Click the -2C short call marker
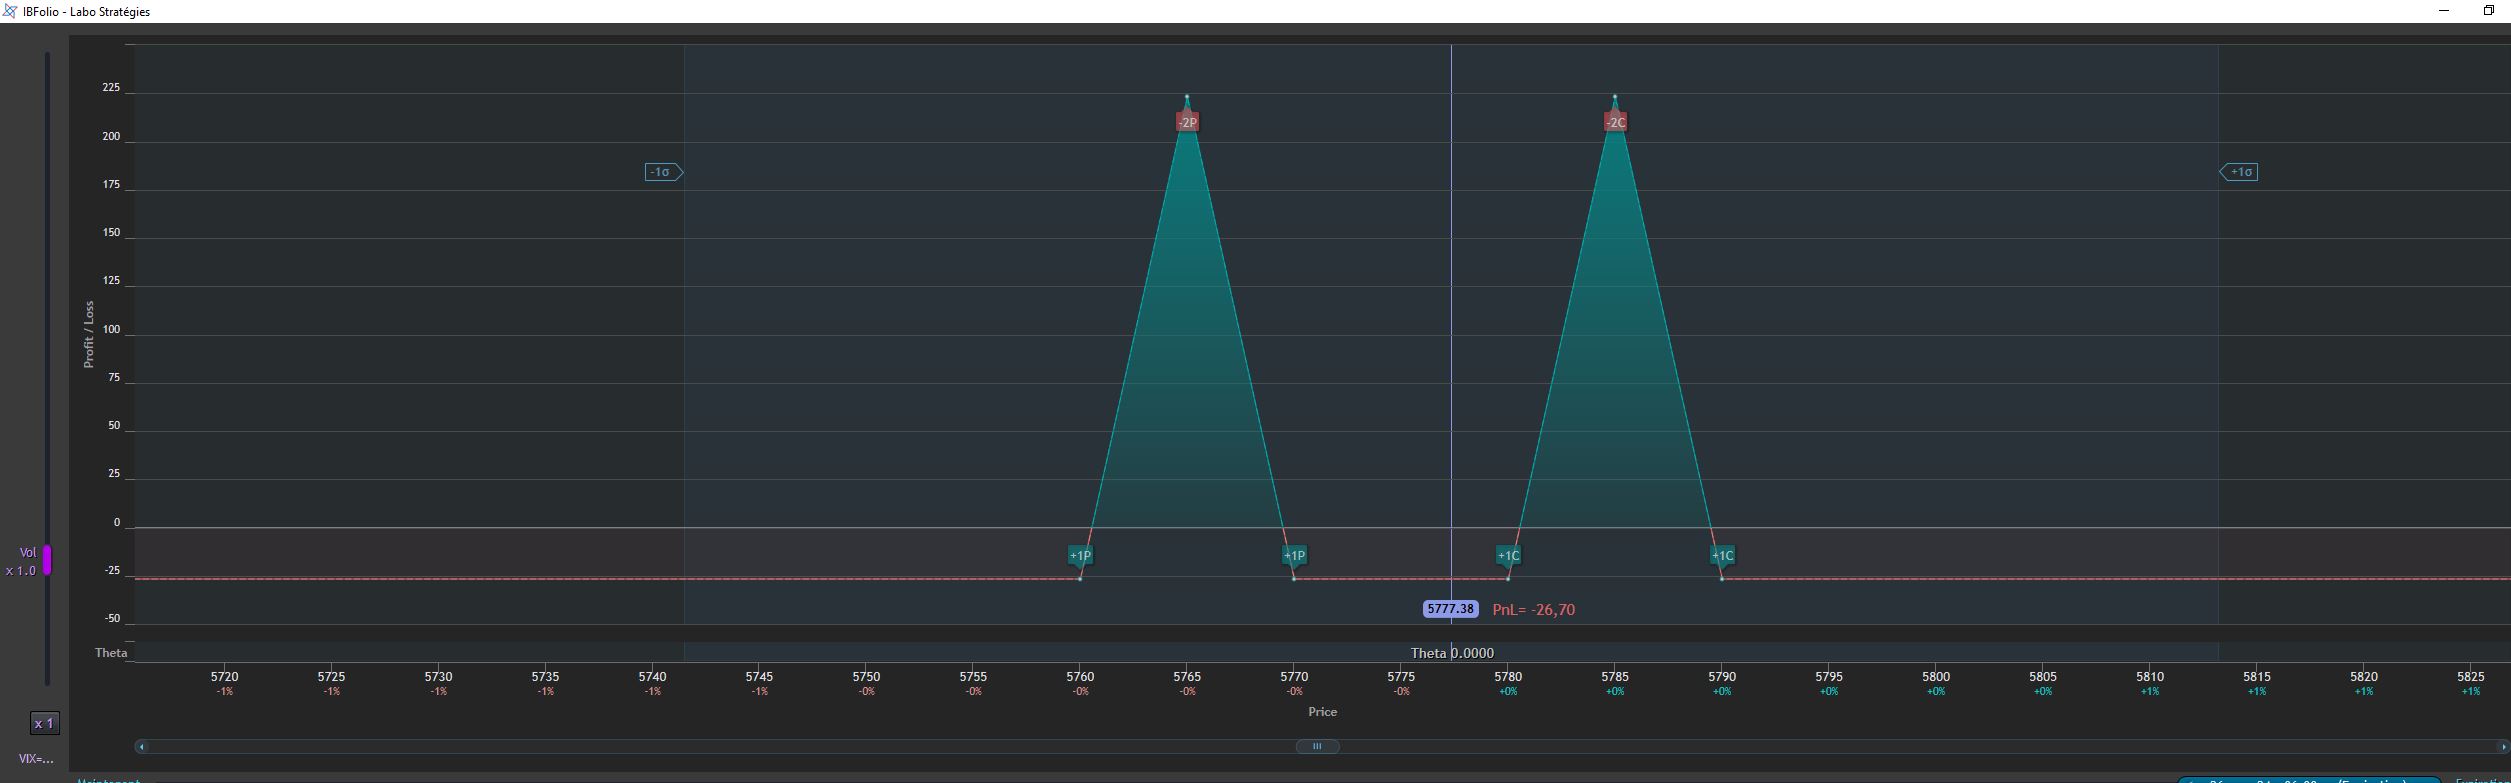This screenshot has width=2511, height=783. click(1615, 122)
